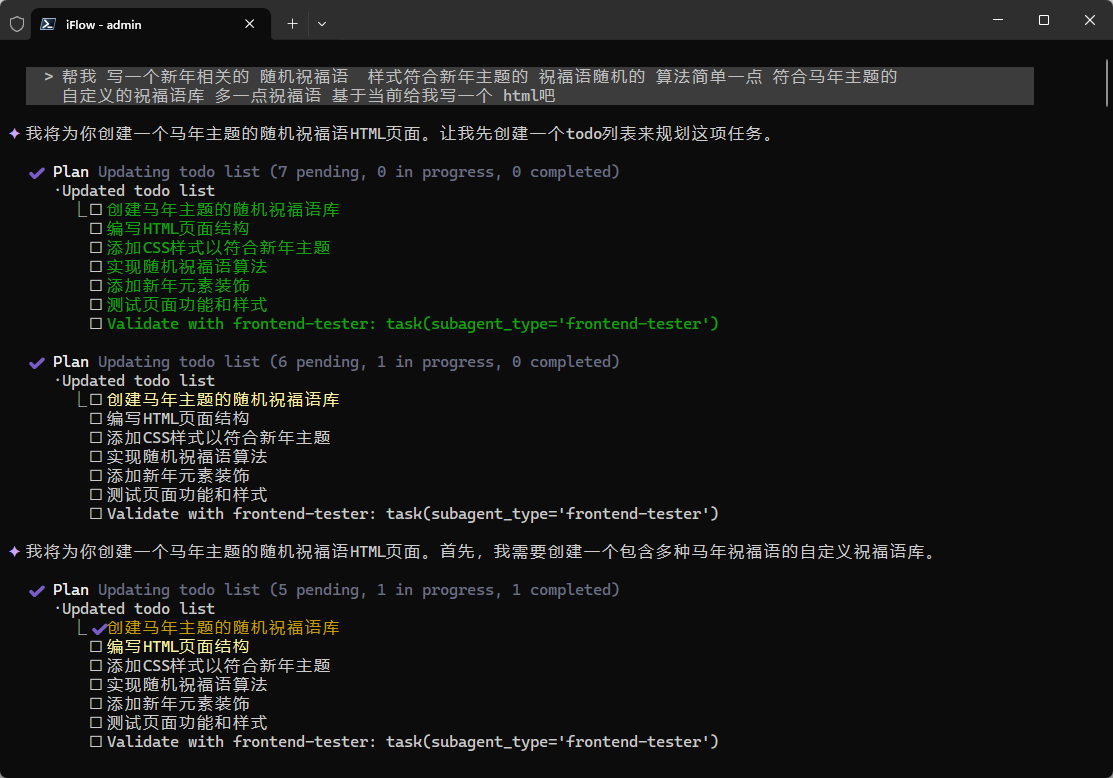
Task: Click the sparkle icon before the message containing 首先
Action: click(14, 551)
